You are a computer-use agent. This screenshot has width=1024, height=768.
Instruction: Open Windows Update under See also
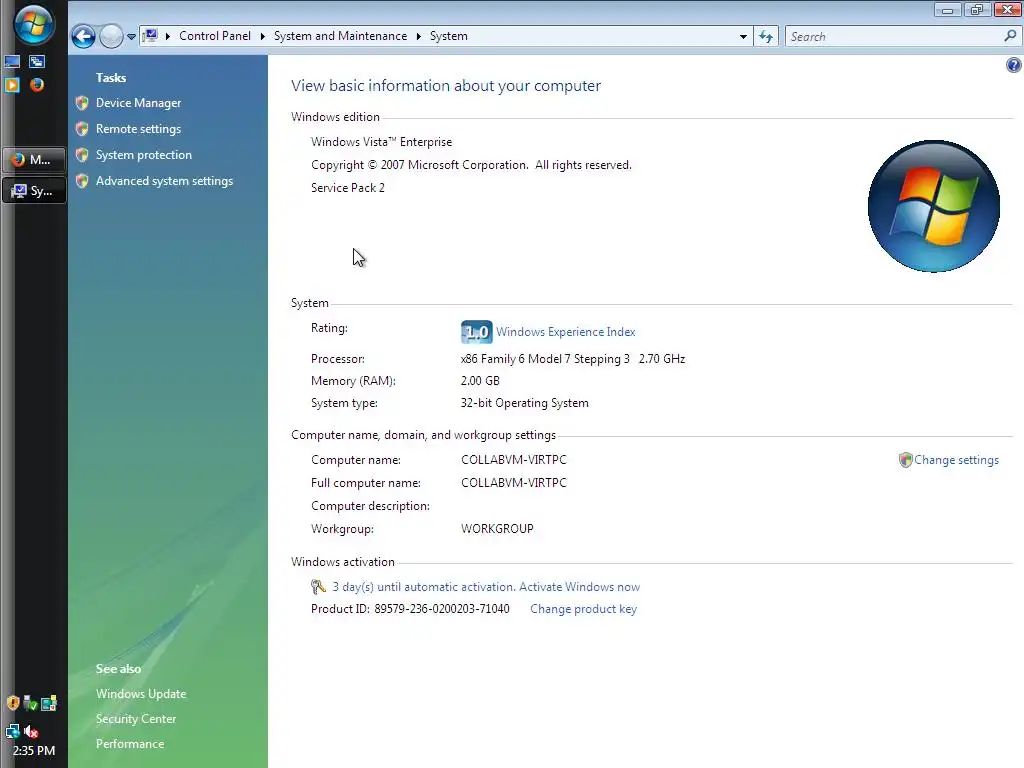141,694
